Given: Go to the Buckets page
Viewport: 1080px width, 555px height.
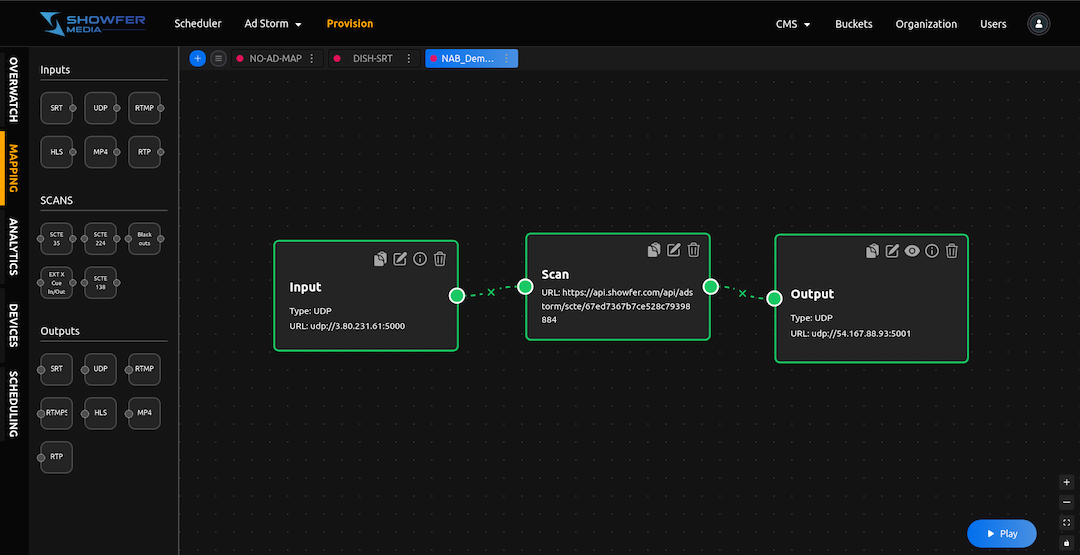Looking at the screenshot, I should tap(853, 24).
